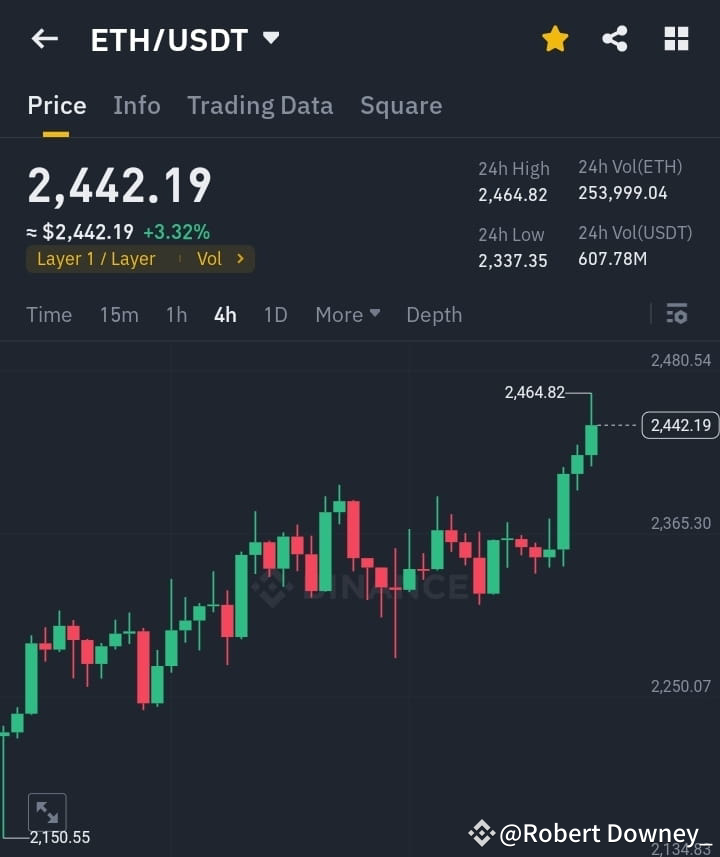Open the chart indicator settings icon
Screen dimensions: 720x857
click(677, 314)
